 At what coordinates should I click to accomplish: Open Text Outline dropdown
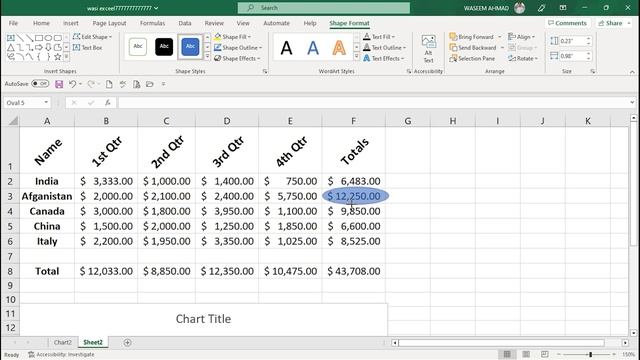point(384,48)
